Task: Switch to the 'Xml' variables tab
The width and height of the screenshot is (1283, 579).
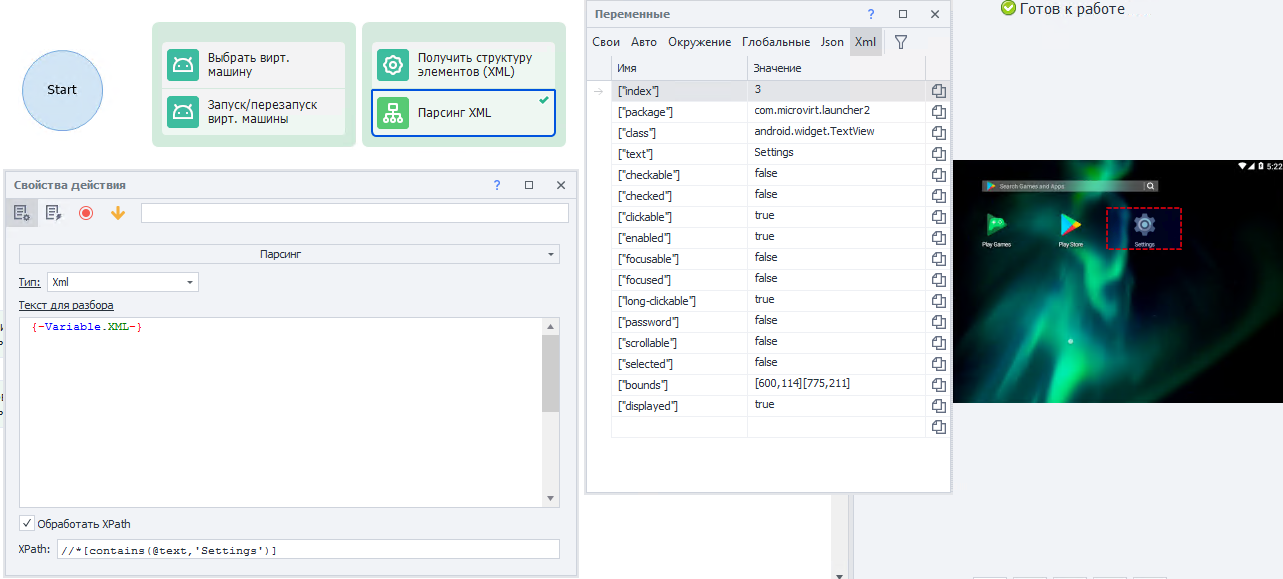Action: tap(866, 42)
